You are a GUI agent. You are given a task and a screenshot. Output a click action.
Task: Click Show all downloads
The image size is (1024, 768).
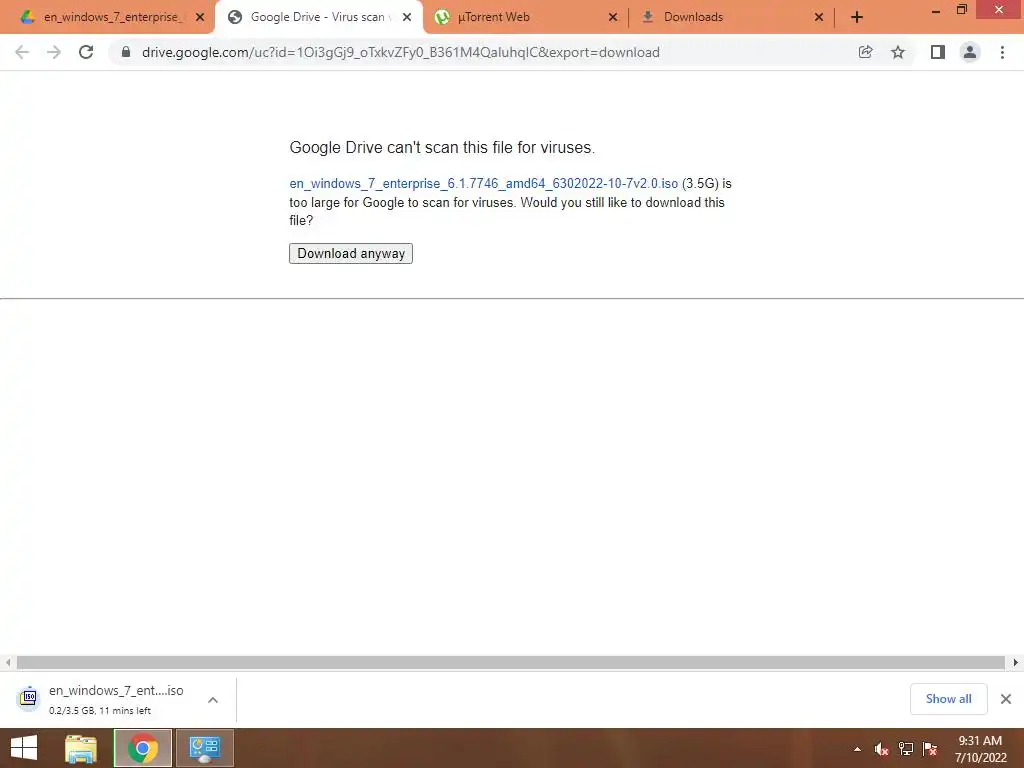click(x=948, y=699)
